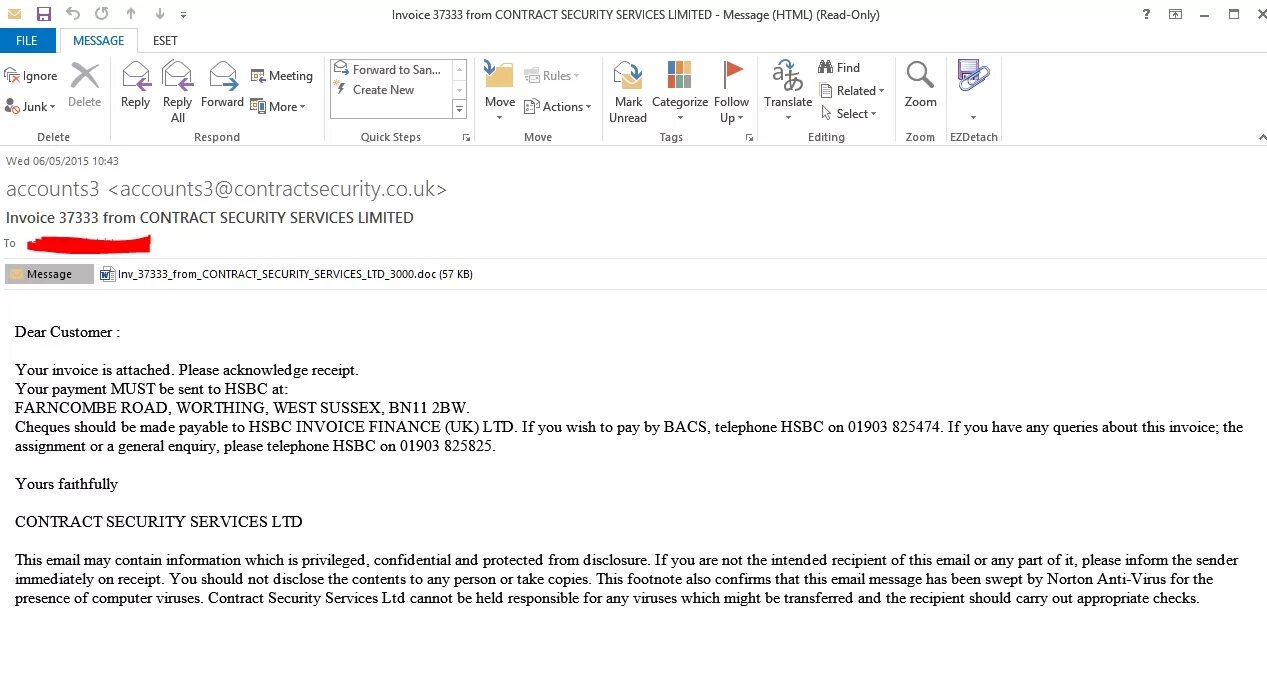Click the Follow Up flag
This screenshot has width=1267, height=694.
pyautogui.click(x=731, y=92)
